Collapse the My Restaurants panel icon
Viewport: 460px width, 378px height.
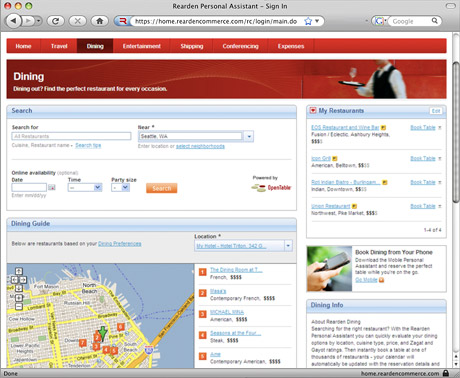(x=313, y=110)
